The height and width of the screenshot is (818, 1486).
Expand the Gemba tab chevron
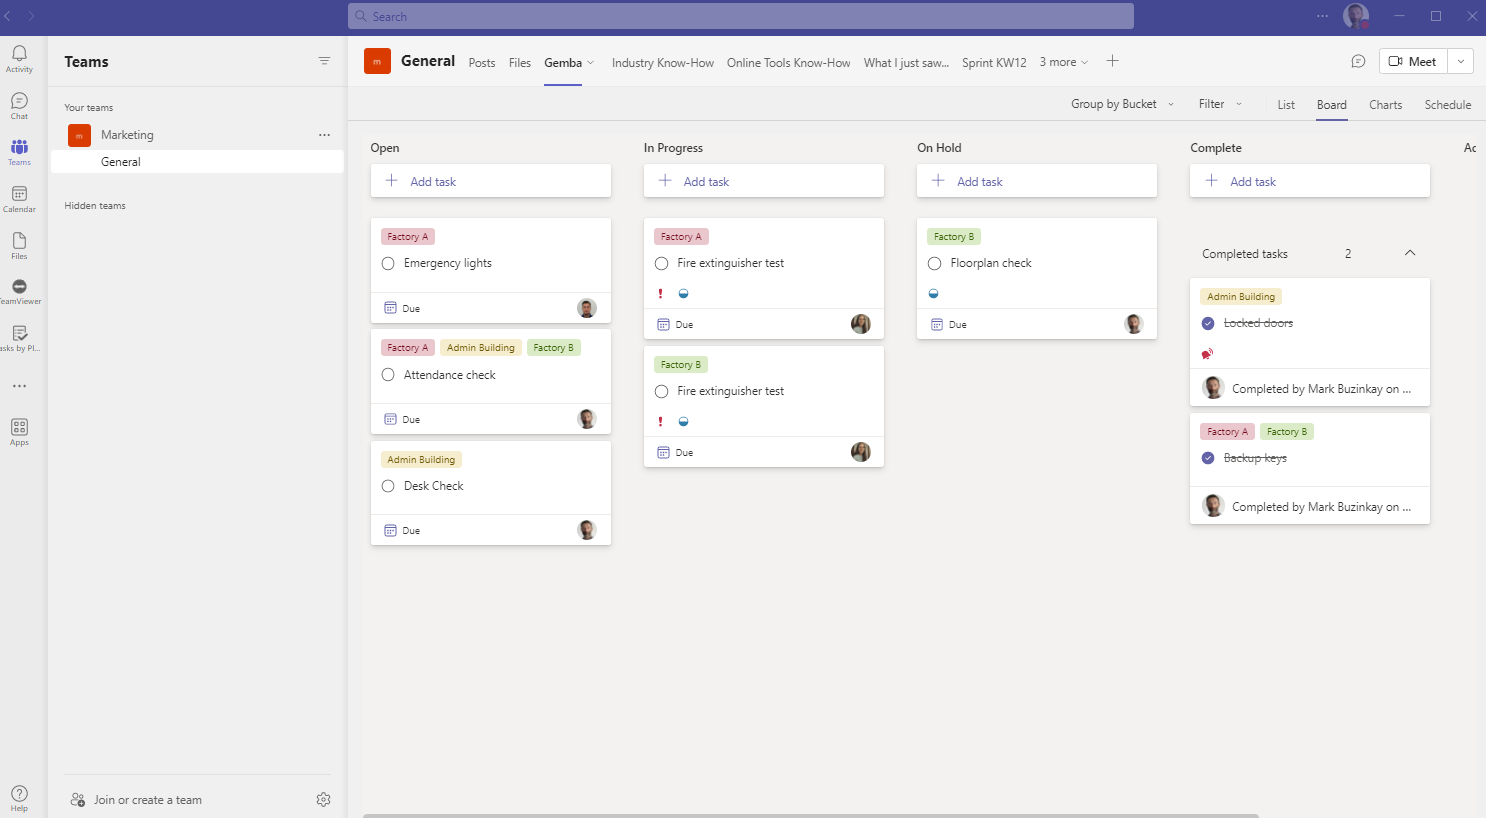coord(591,63)
